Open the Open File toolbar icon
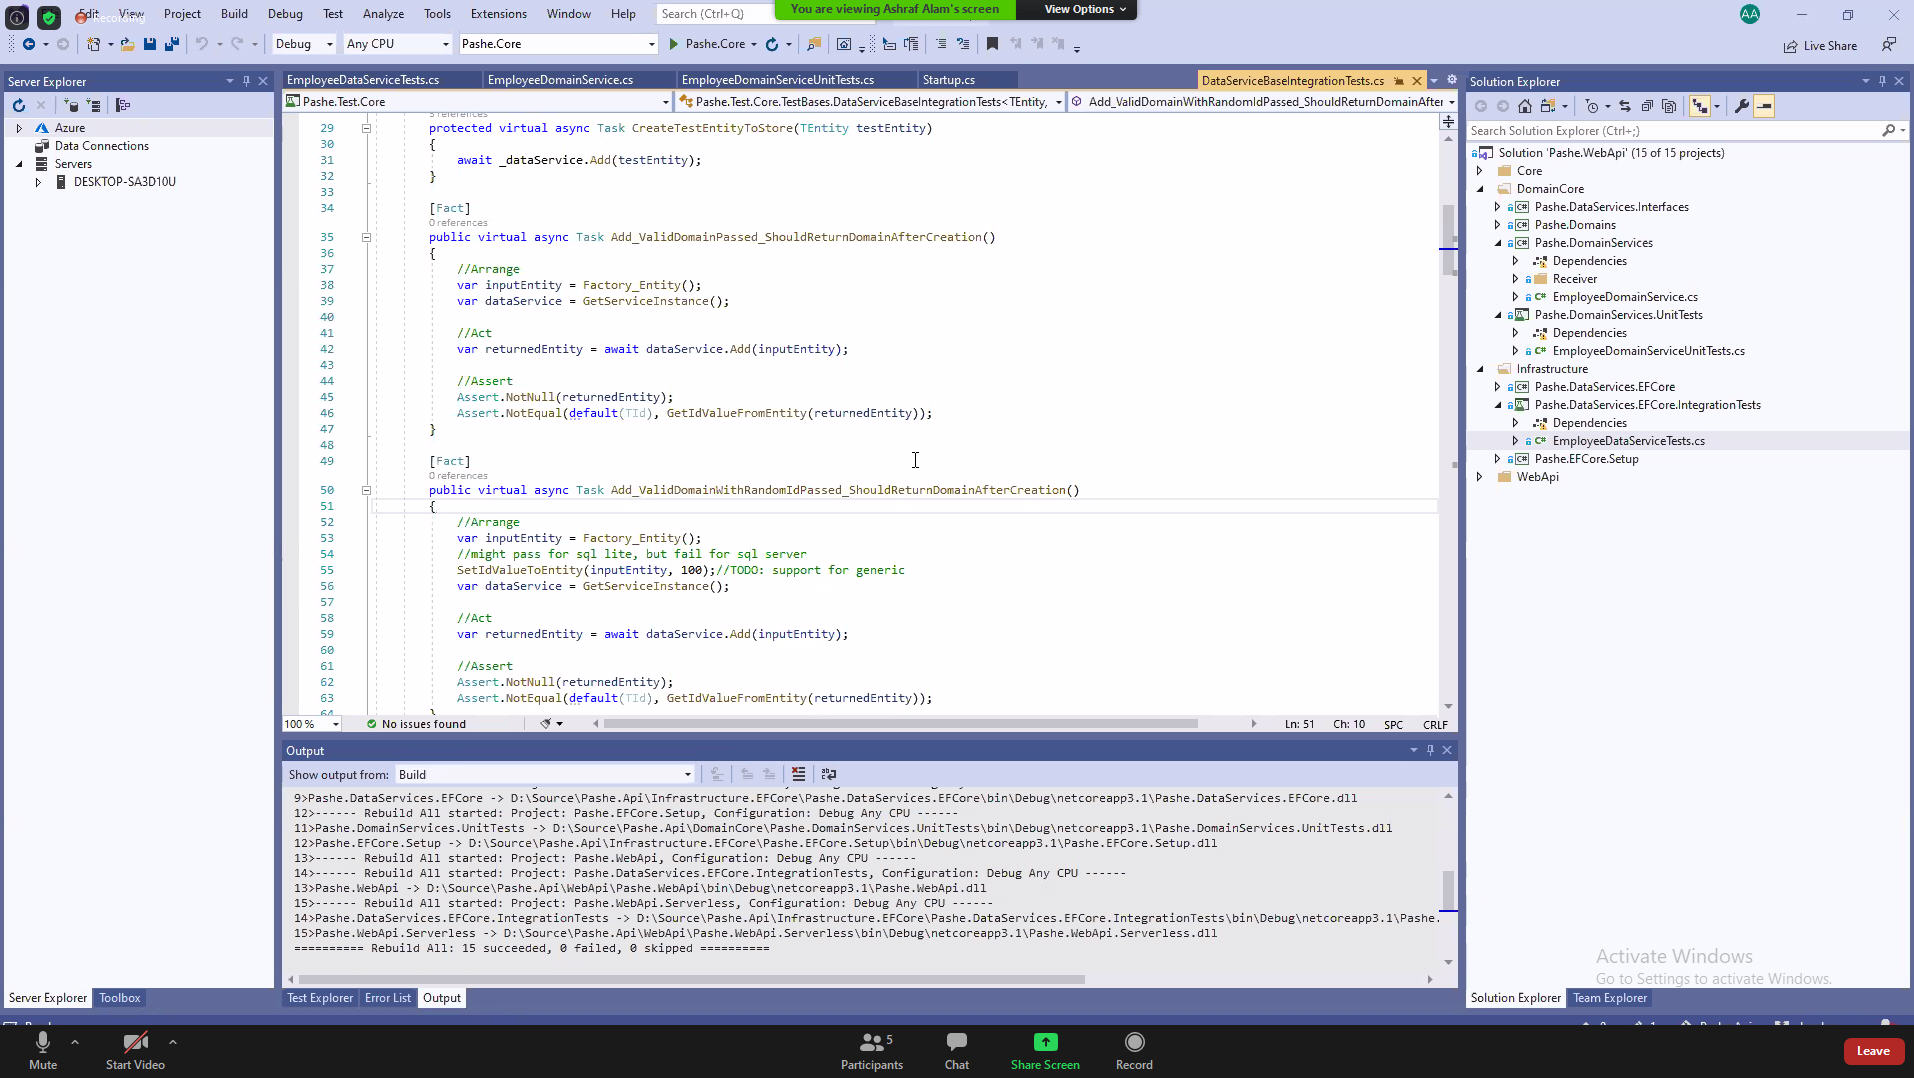 coord(128,44)
